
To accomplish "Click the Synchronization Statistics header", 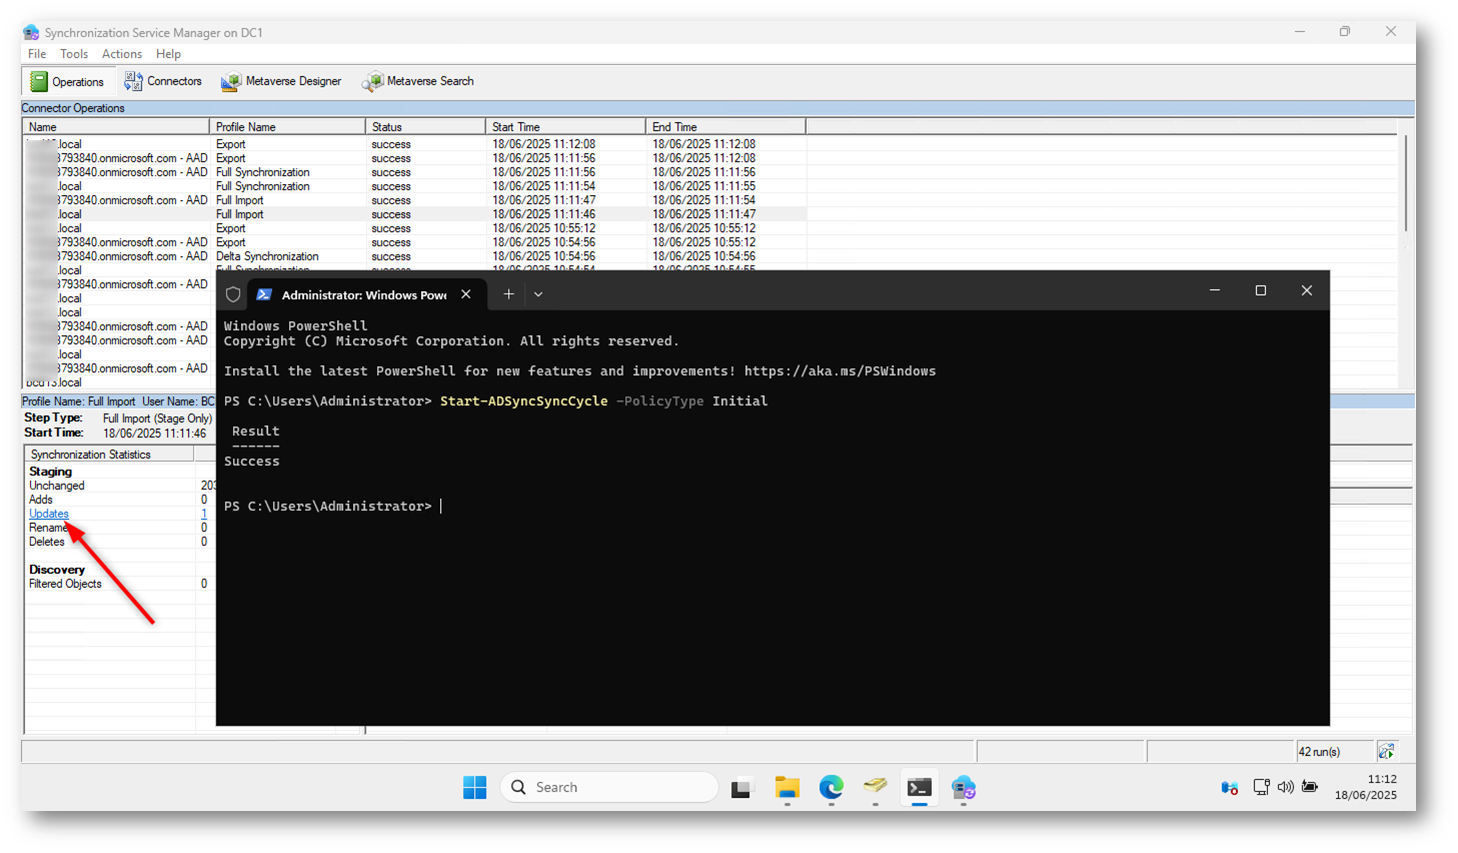I will [109, 454].
